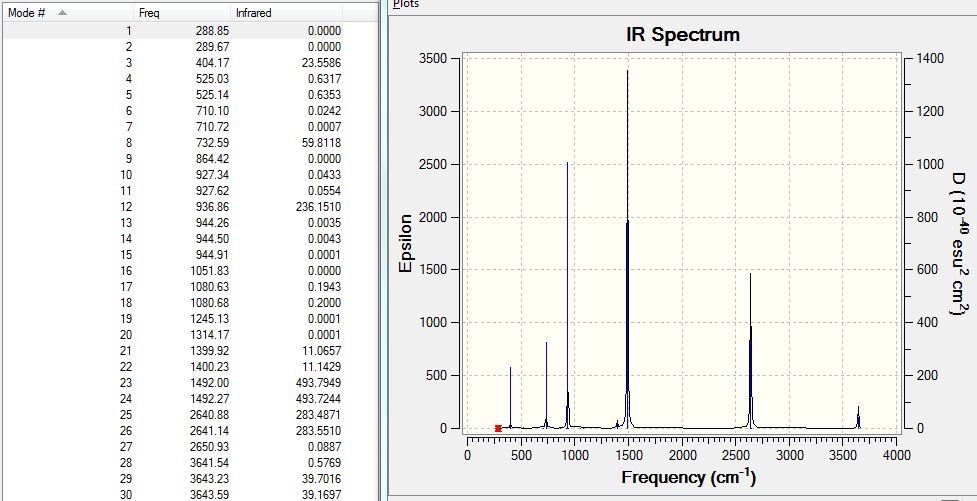Image resolution: width=977 pixels, height=501 pixels.
Task: Select mode 16 row at 1051.83
Action: point(173,271)
